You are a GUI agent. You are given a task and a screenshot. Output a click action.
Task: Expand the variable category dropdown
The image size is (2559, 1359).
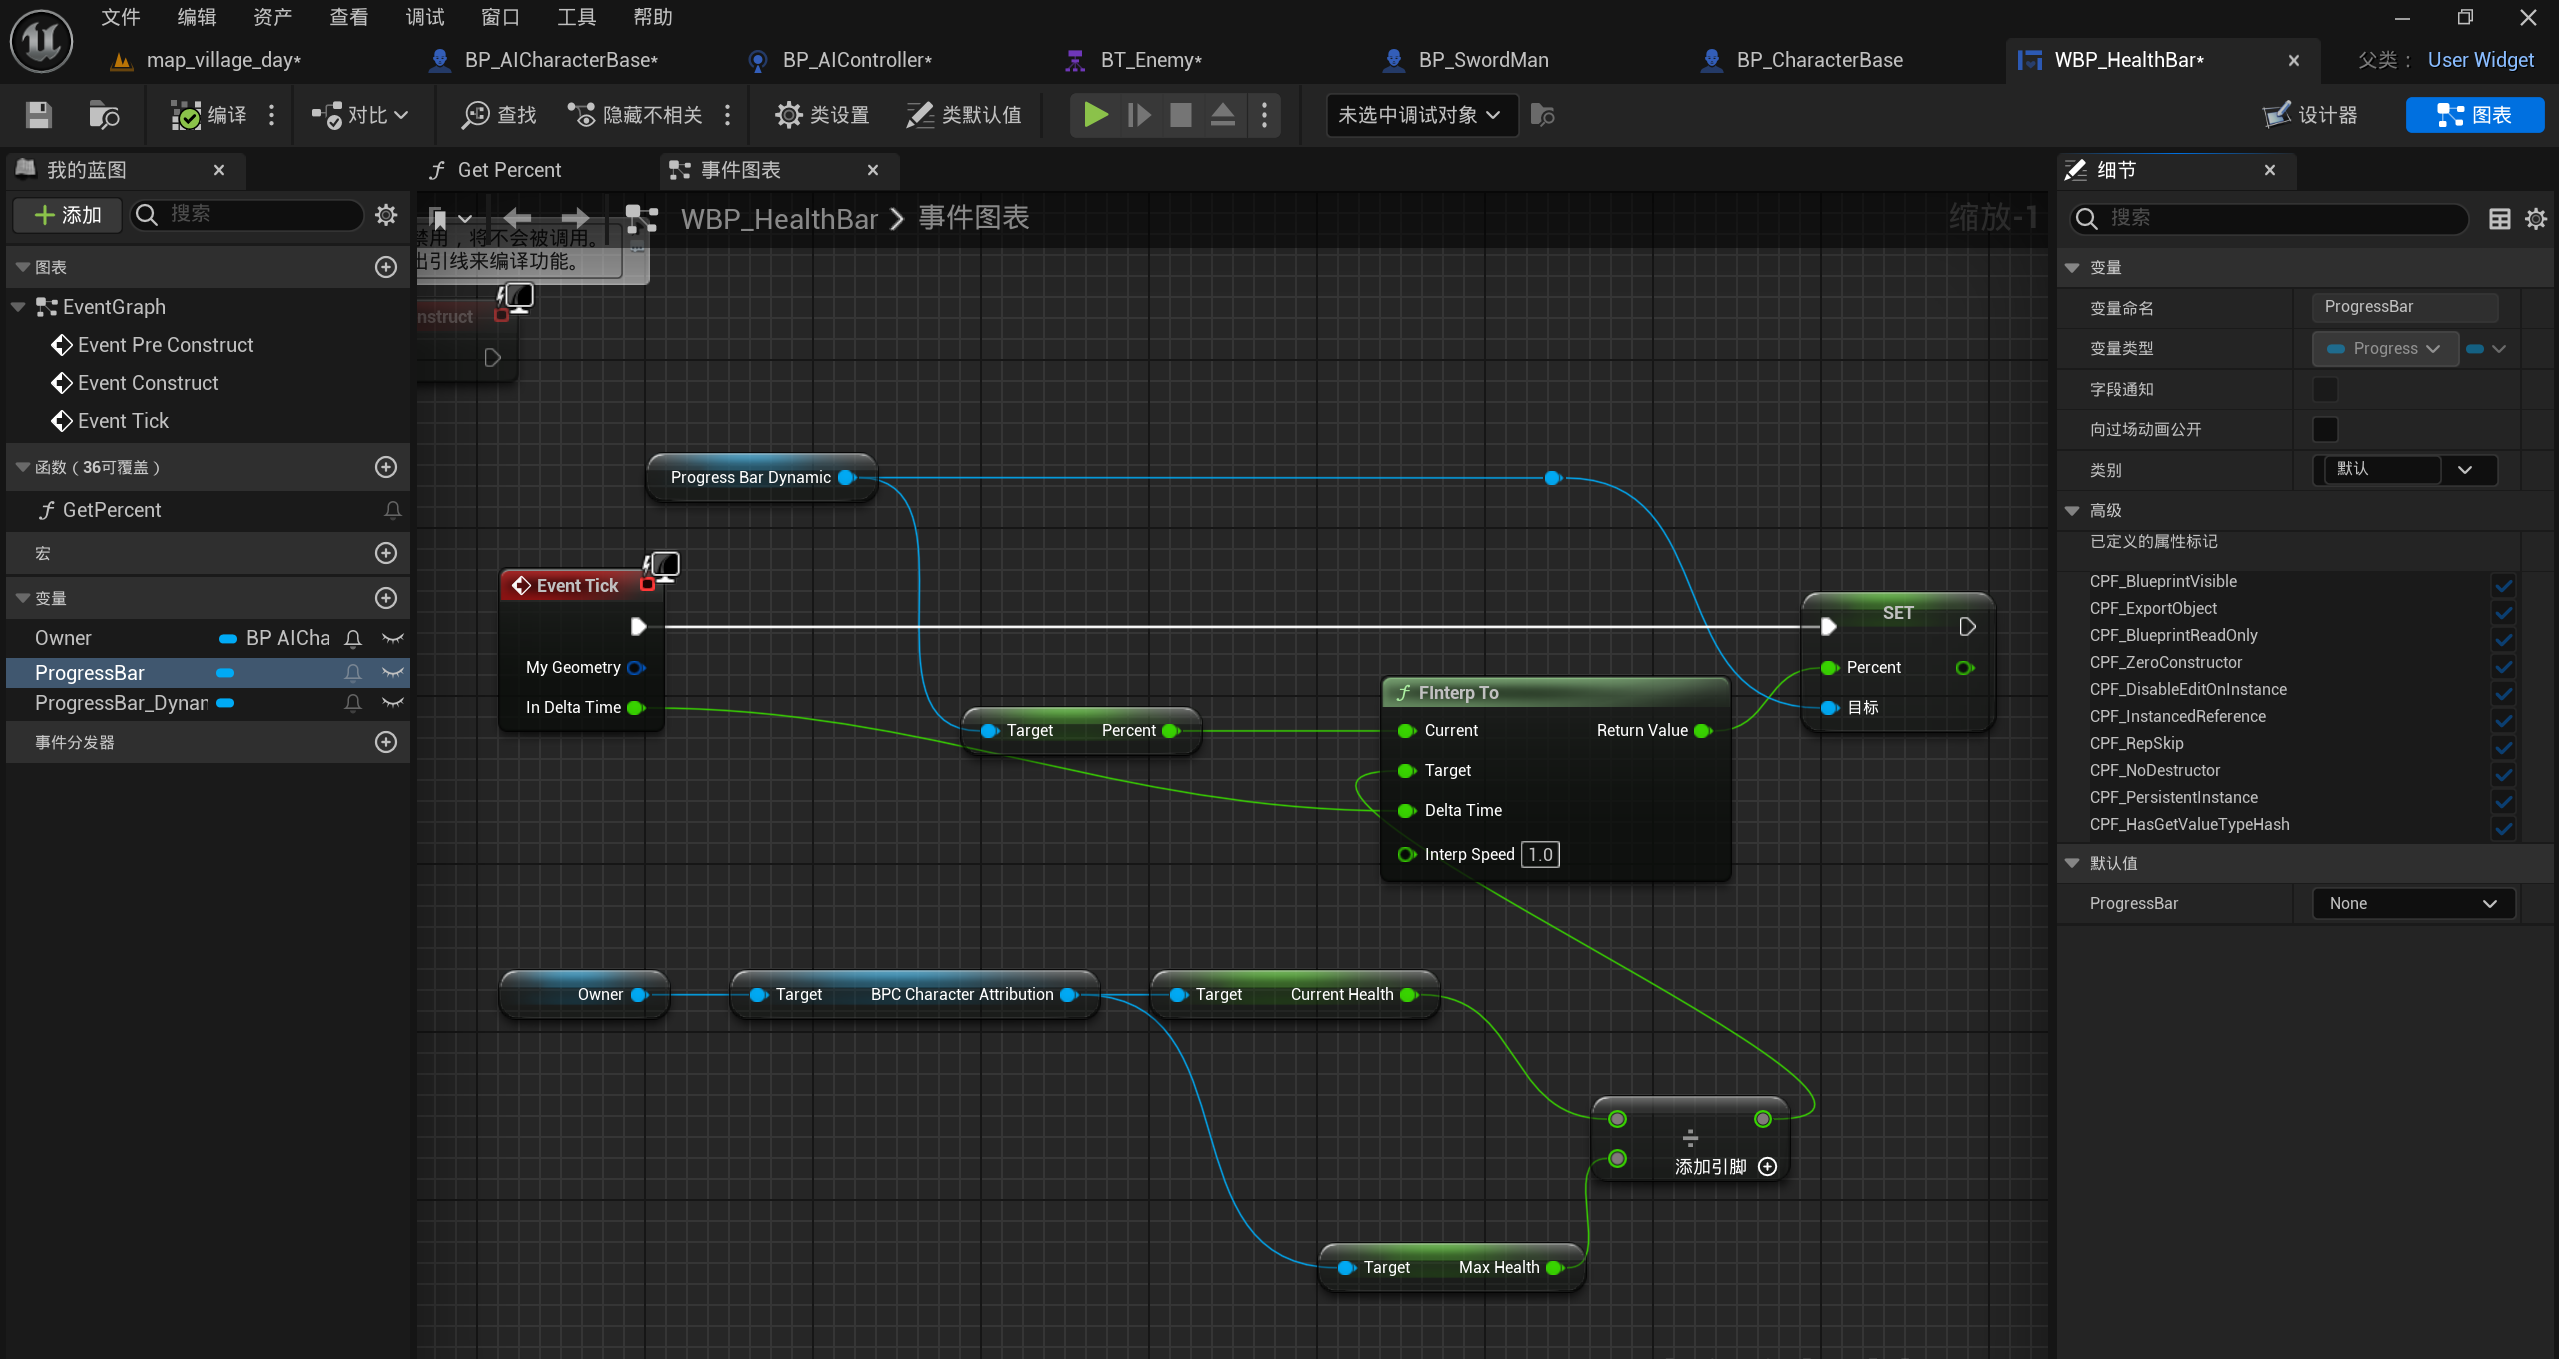point(2464,469)
